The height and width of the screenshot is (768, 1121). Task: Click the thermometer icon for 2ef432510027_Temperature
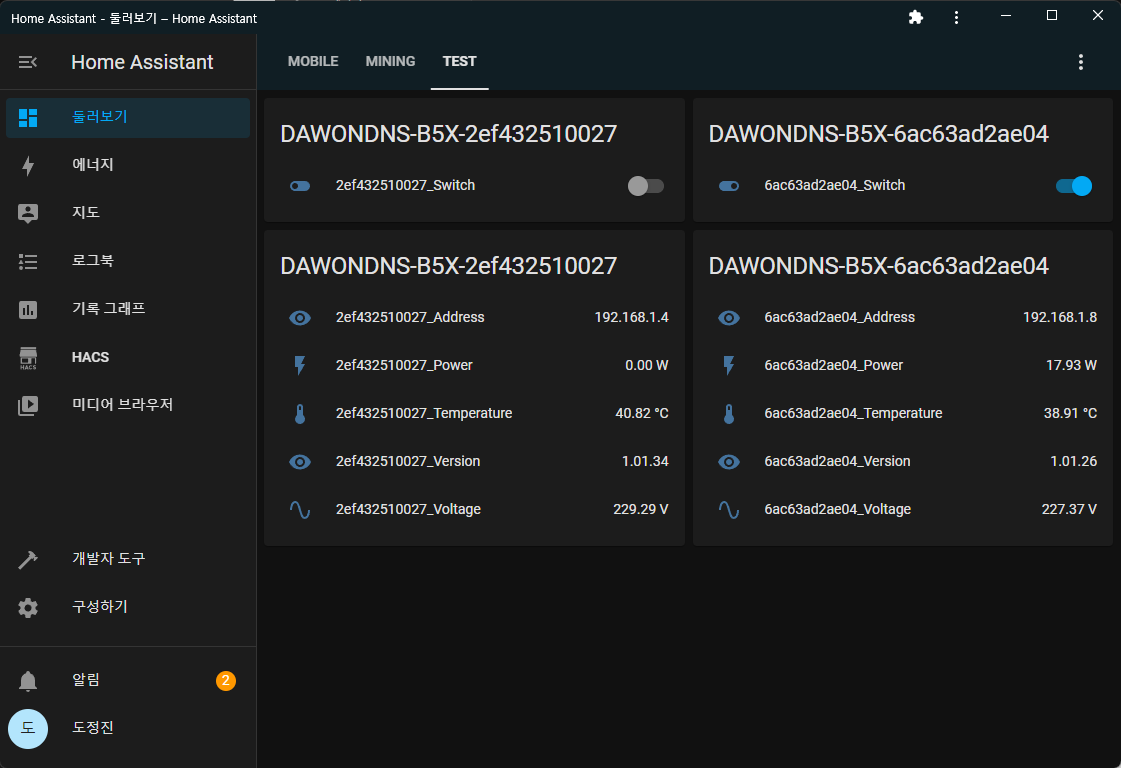[300, 414]
